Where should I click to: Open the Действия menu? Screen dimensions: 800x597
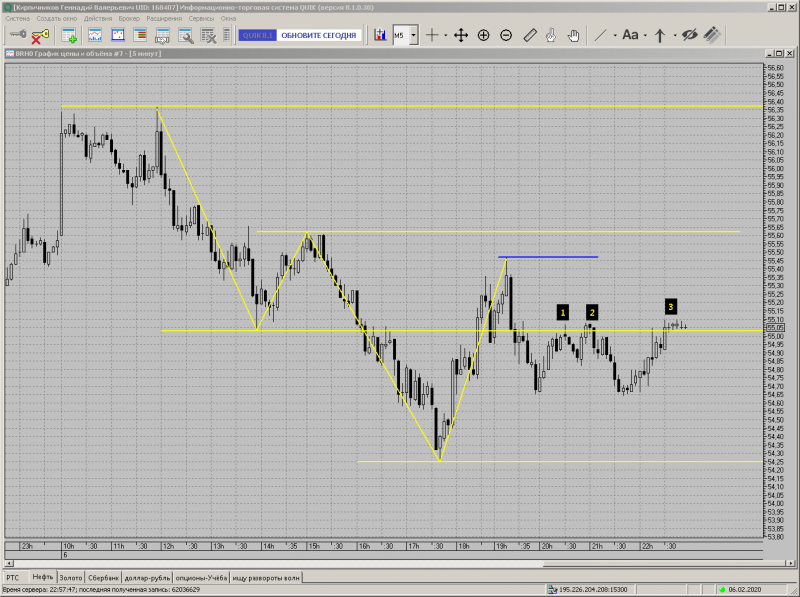pyautogui.click(x=98, y=18)
